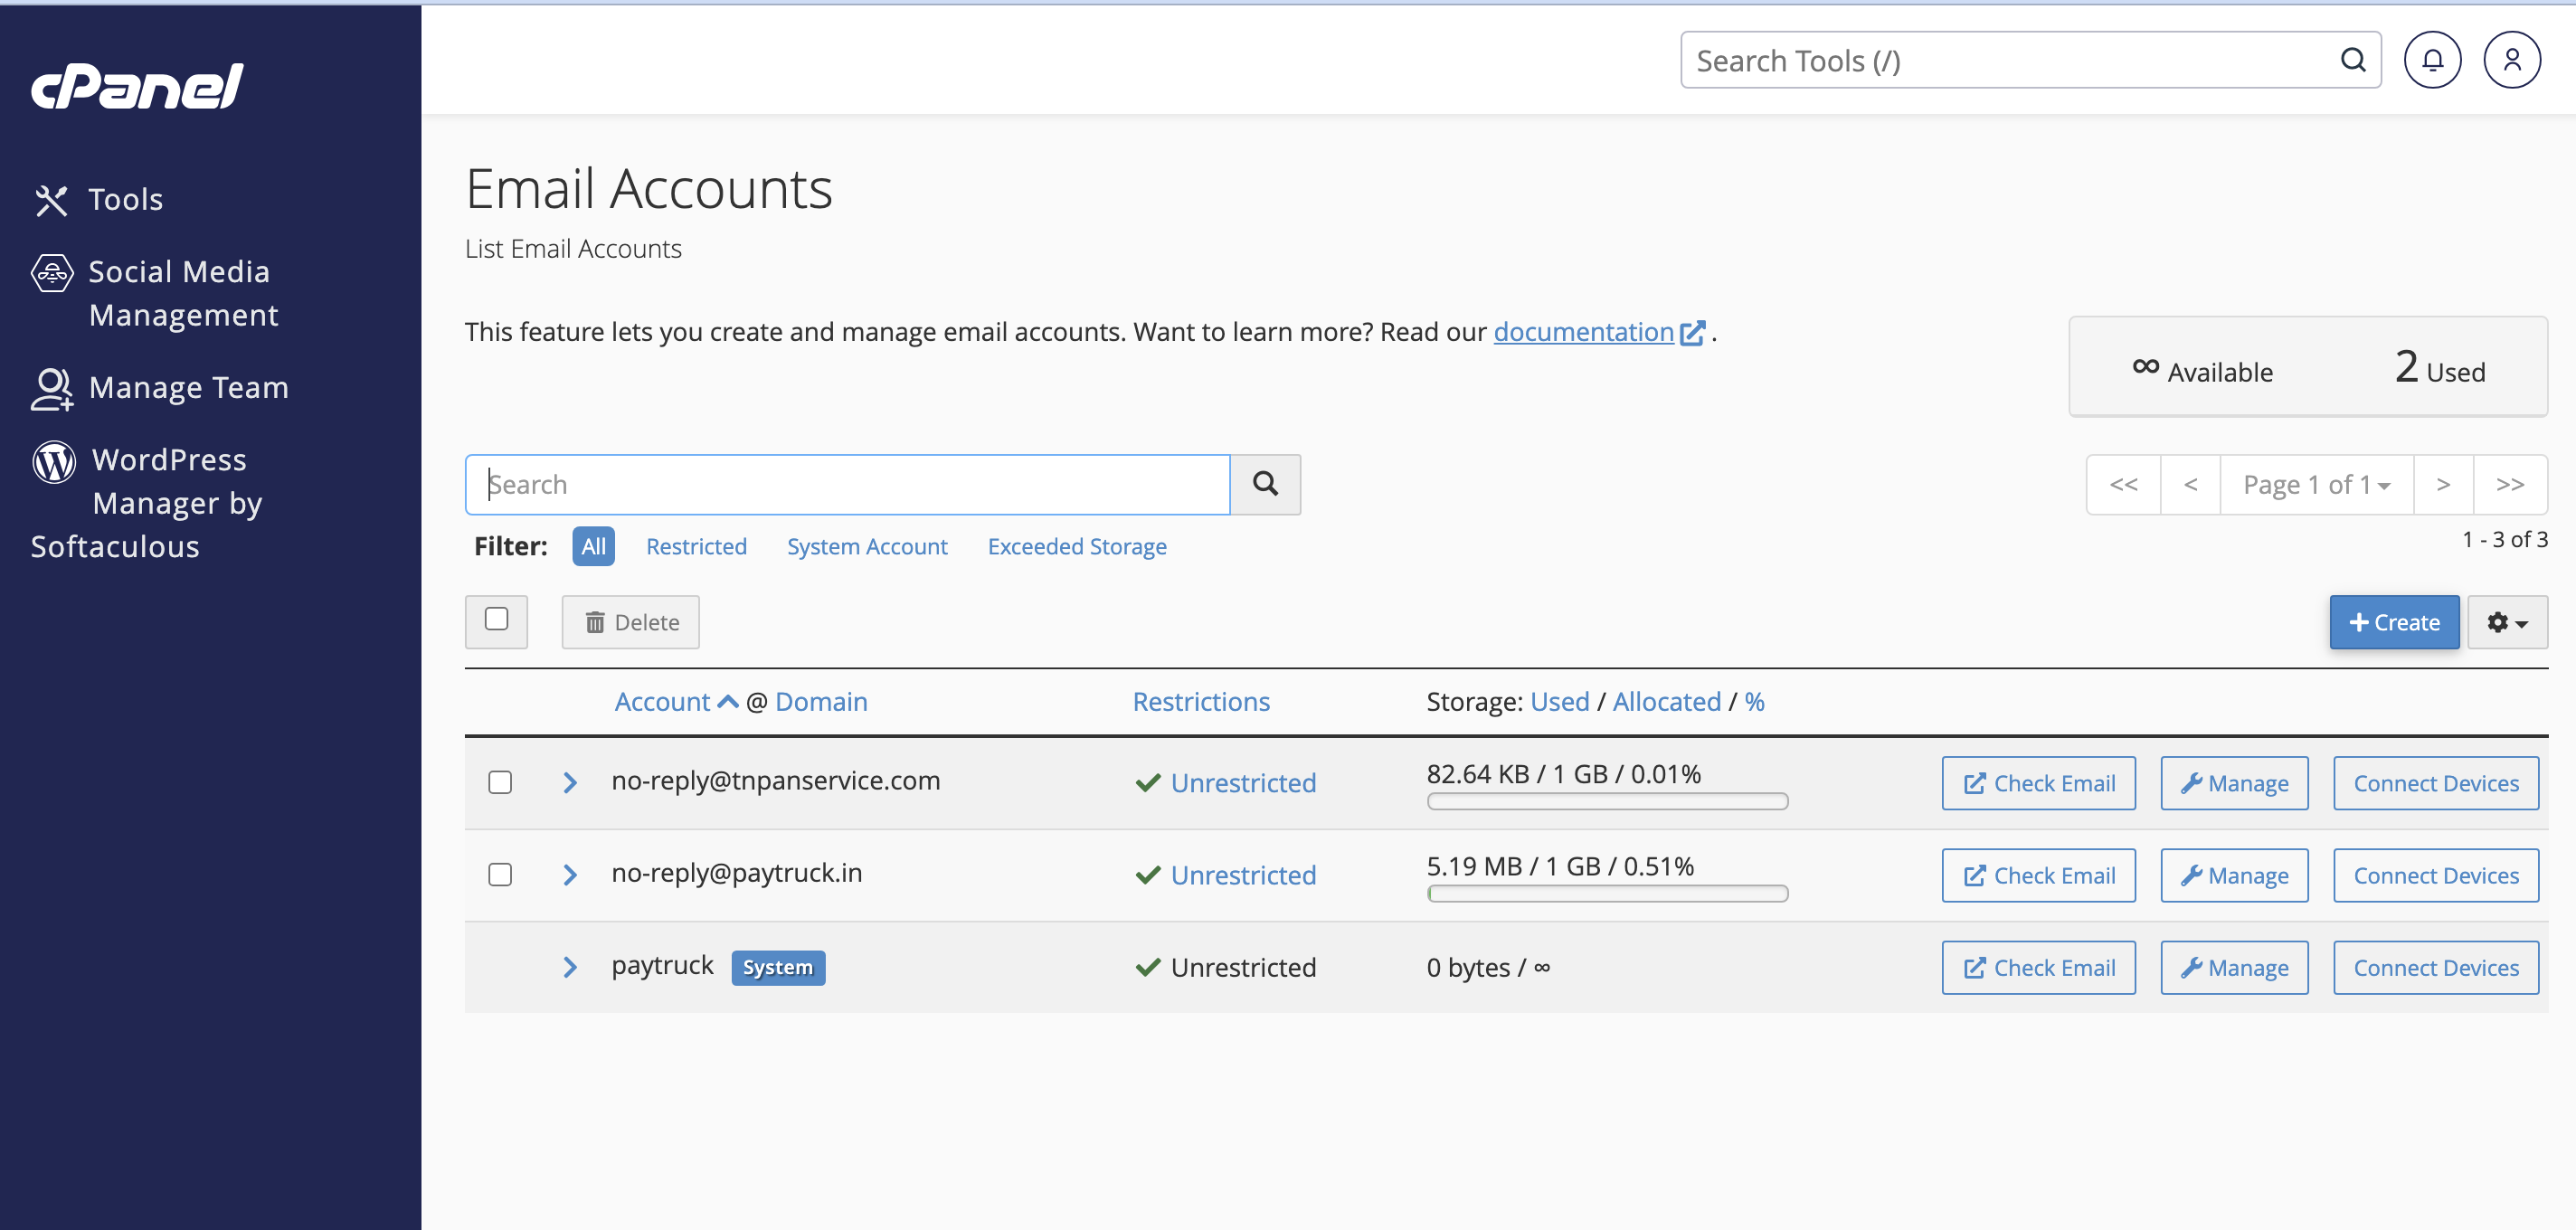Click the cPanel logo
The width and height of the screenshot is (2576, 1230).
point(137,86)
